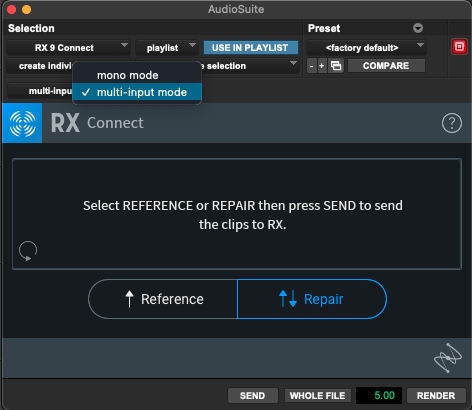Toggle USE IN PLAYLIST button
This screenshot has width=472, height=410.
coord(251,48)
